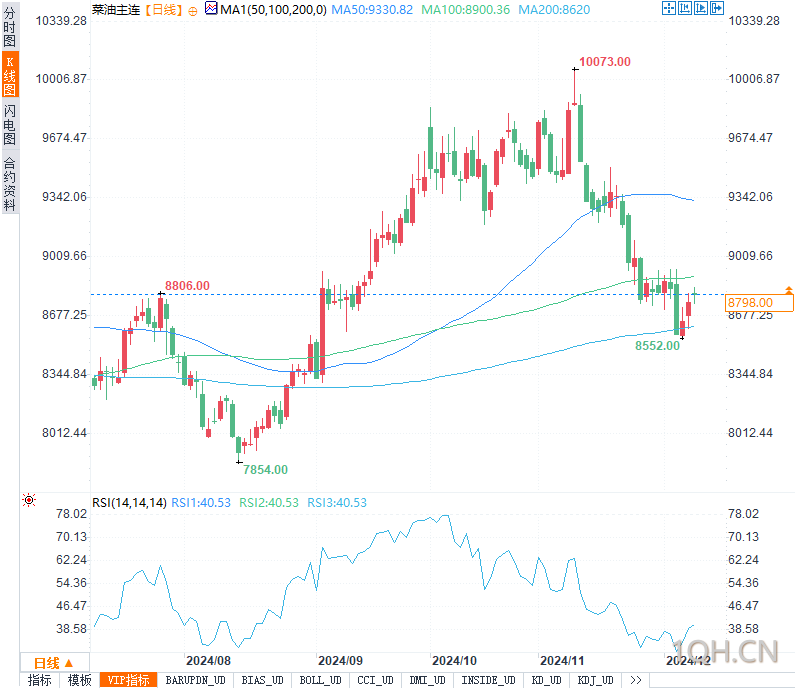Click the chart scroll-back icon
Image resolution: width=795 pixels, height=688 pixels.
click(685, 8)
